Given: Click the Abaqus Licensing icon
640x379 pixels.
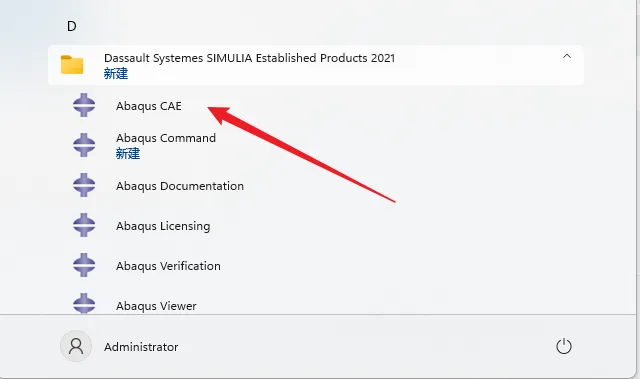Looking at the screenshot, I should 84,225.
